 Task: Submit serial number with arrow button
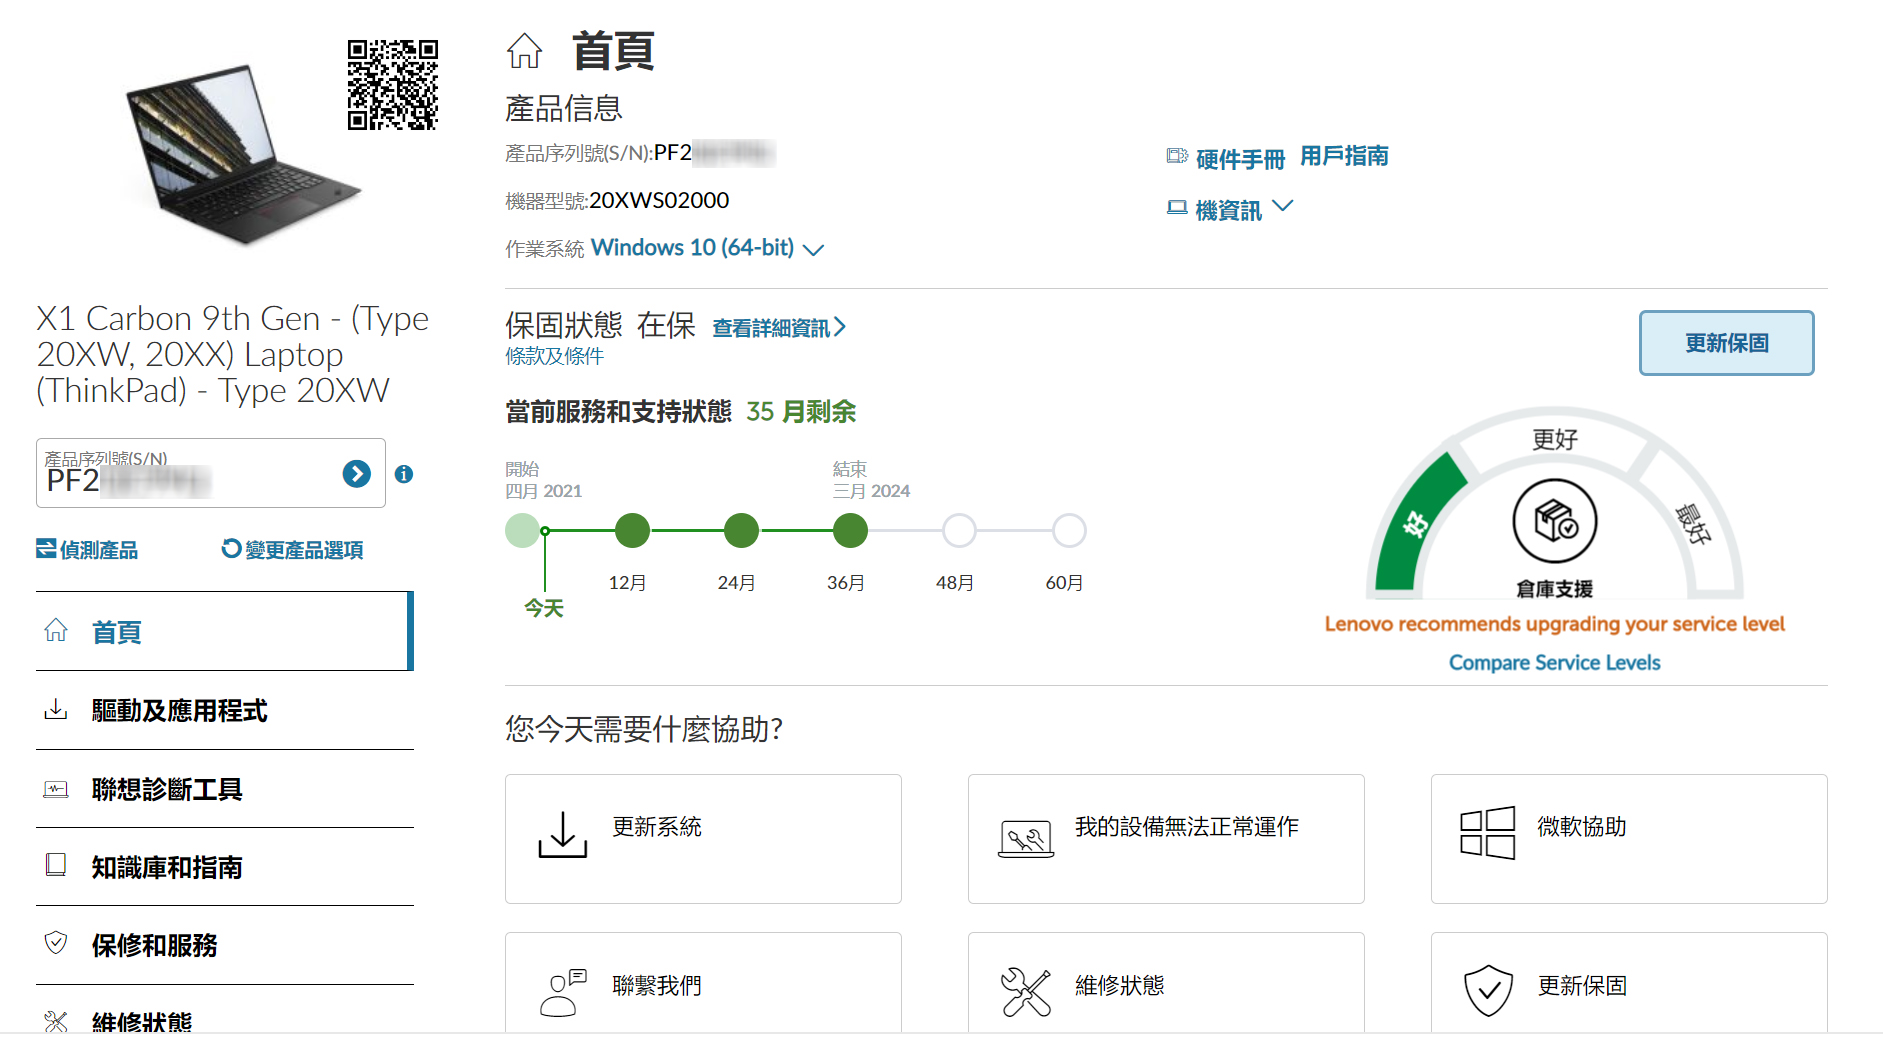(356, 474)
